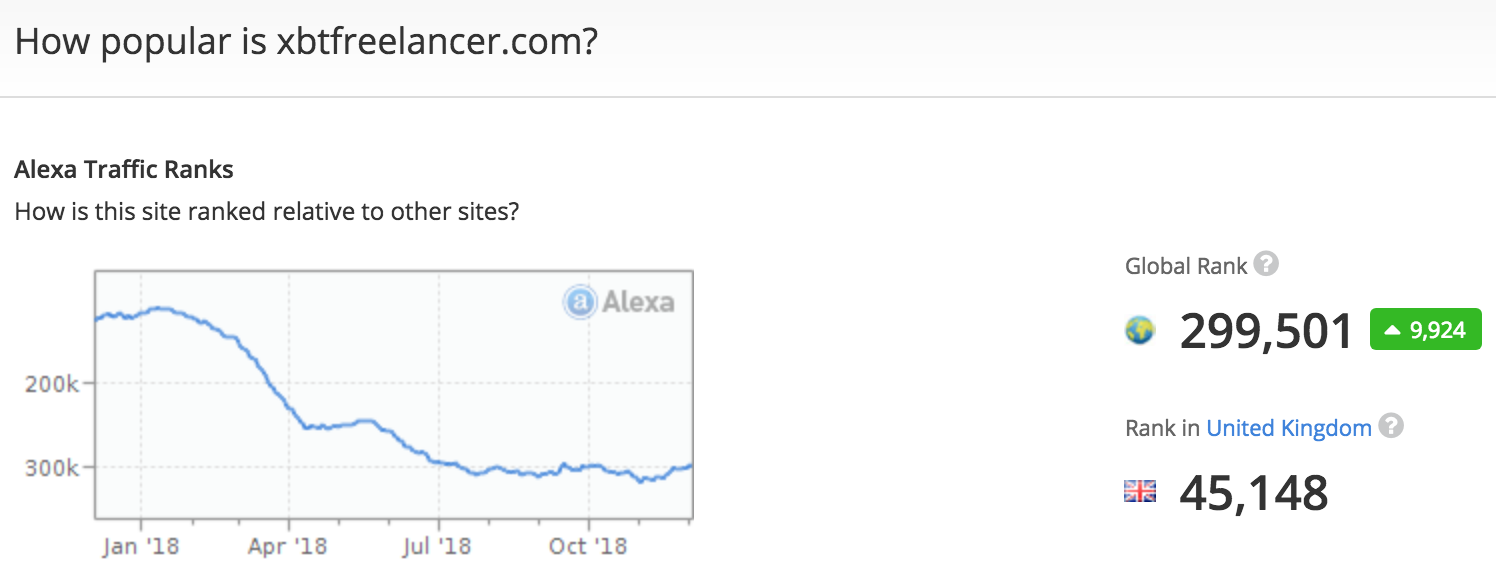Select the Jul '18 marker on chart axis

438,546
